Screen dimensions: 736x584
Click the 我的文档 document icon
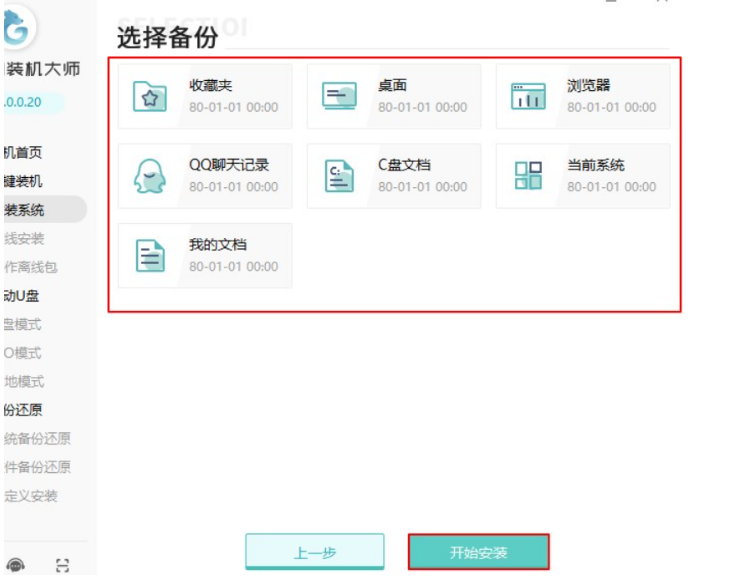click(150, 256)
